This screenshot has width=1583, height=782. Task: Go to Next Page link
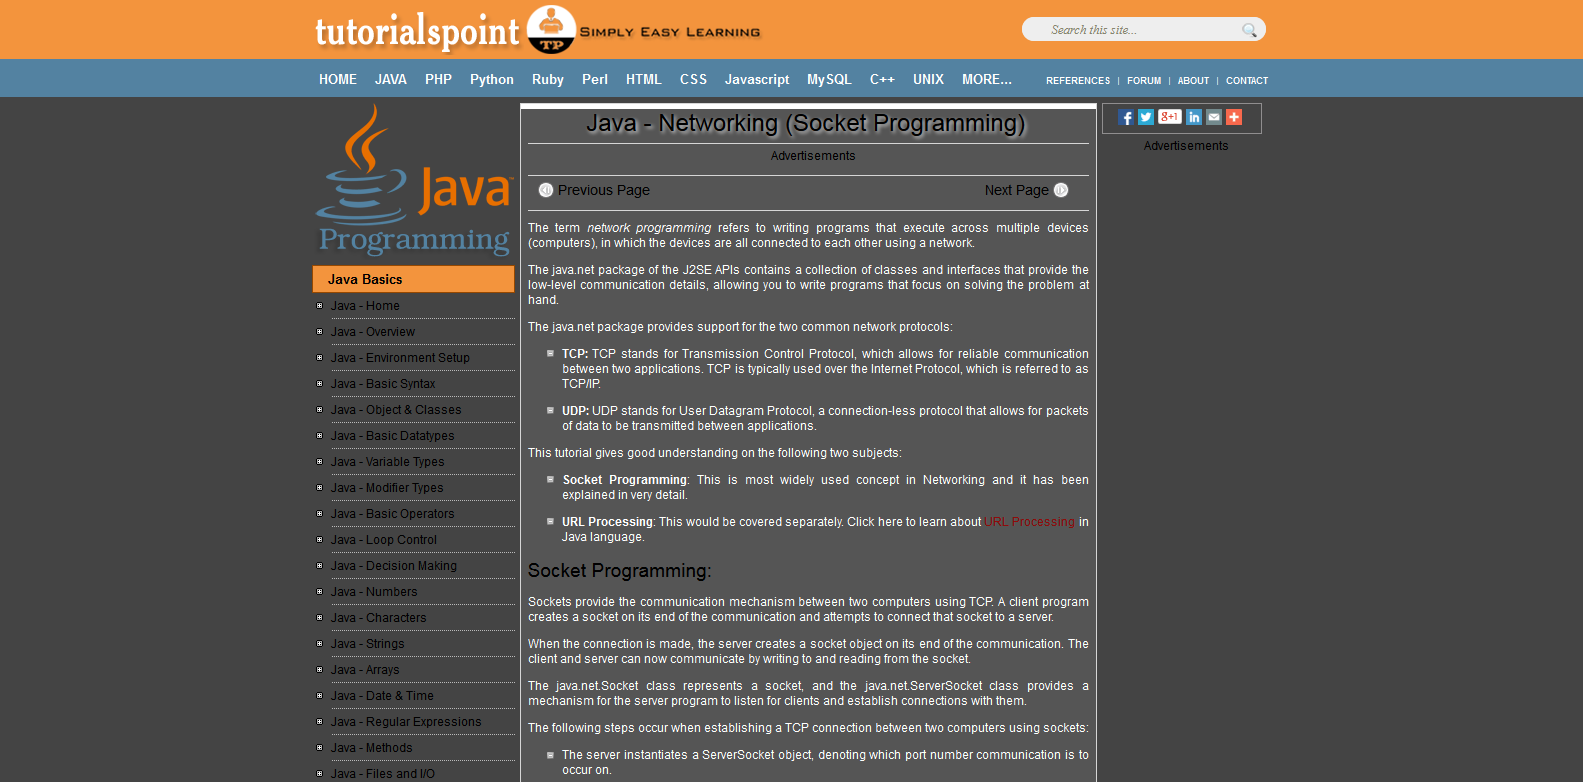(x=1017, y=190)
